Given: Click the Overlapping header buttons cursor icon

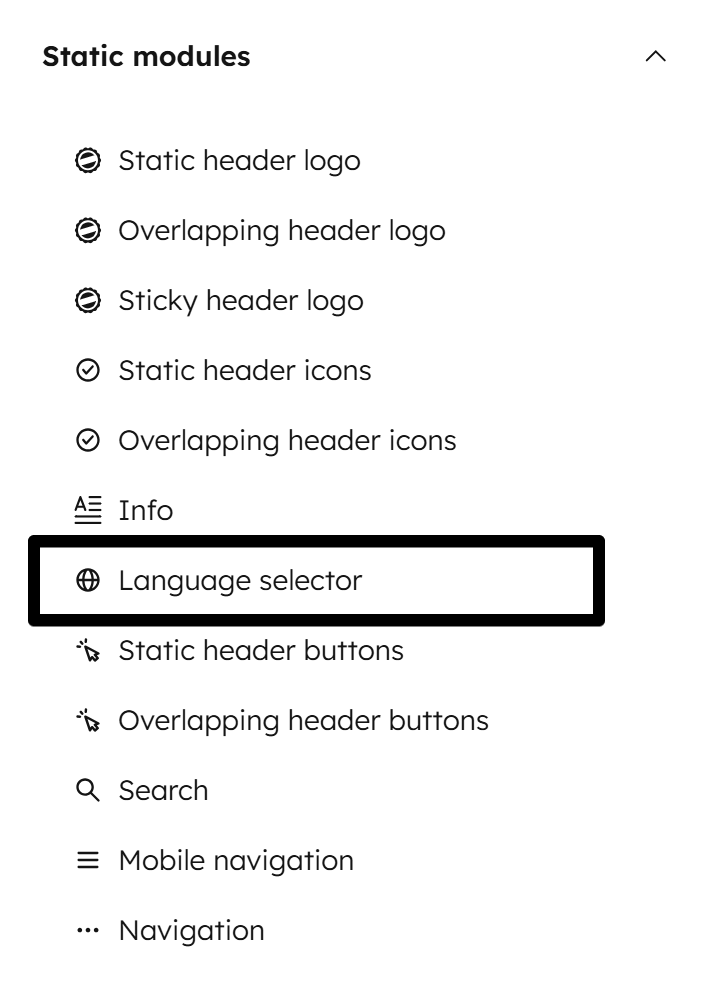Looking at the screenshot, I should 91,719.
